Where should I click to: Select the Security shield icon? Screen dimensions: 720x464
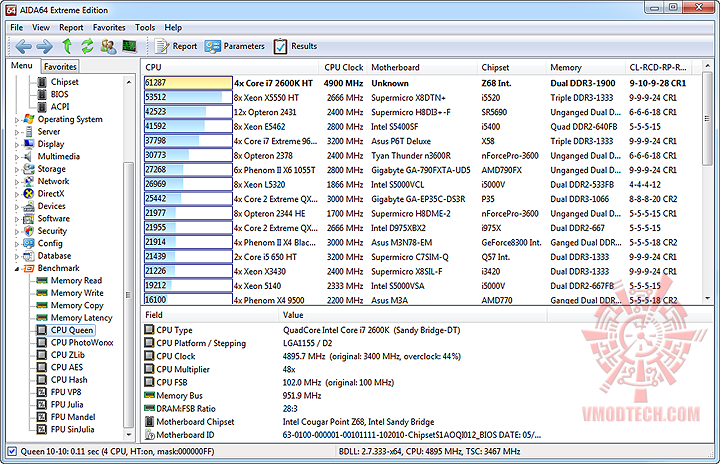[x=29, y=231]
